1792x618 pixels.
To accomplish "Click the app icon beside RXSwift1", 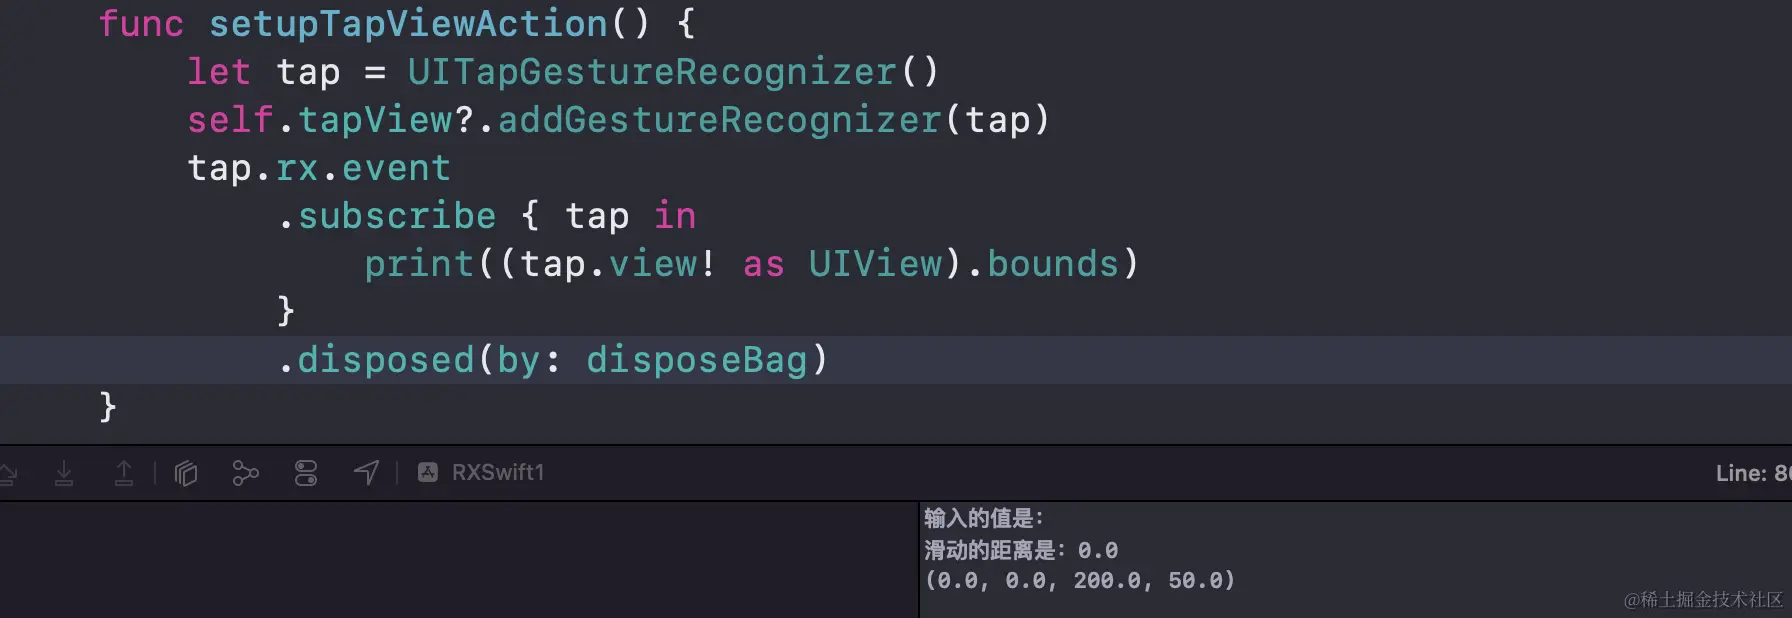I will [428, 473].
